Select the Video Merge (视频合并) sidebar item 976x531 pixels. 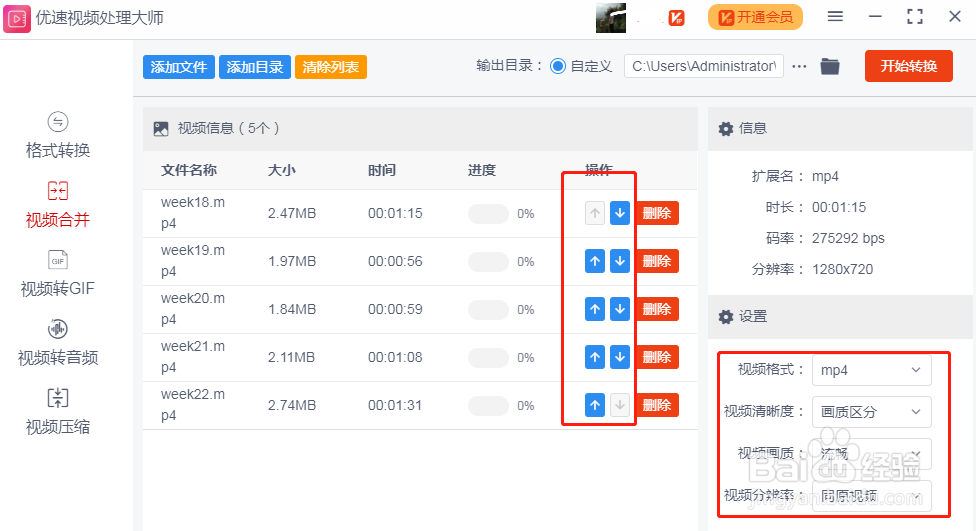pyautogui.click(x=57, y=205)
